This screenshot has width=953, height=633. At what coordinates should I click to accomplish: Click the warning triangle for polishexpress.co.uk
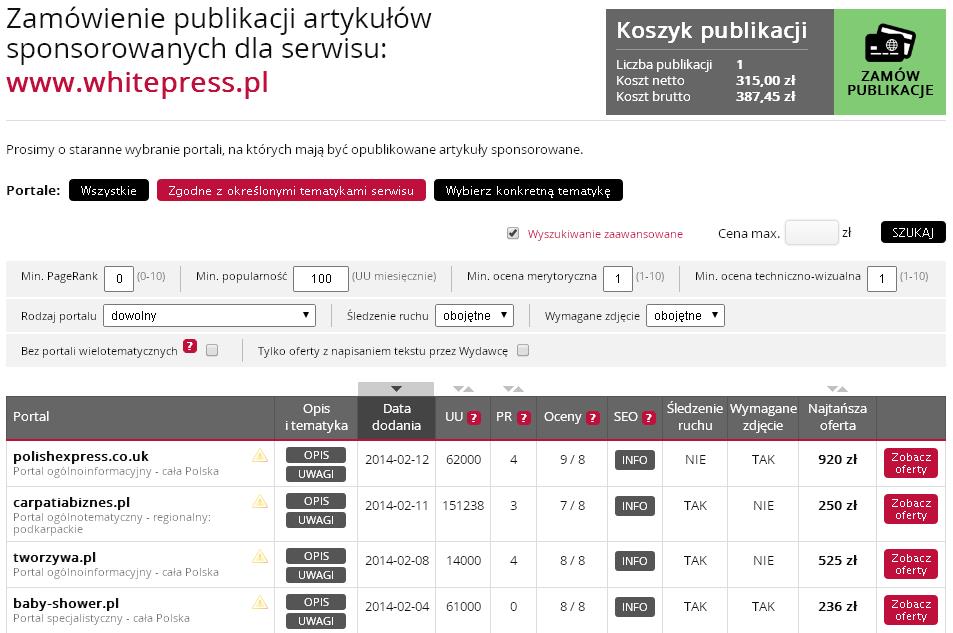tap(260, 455)
